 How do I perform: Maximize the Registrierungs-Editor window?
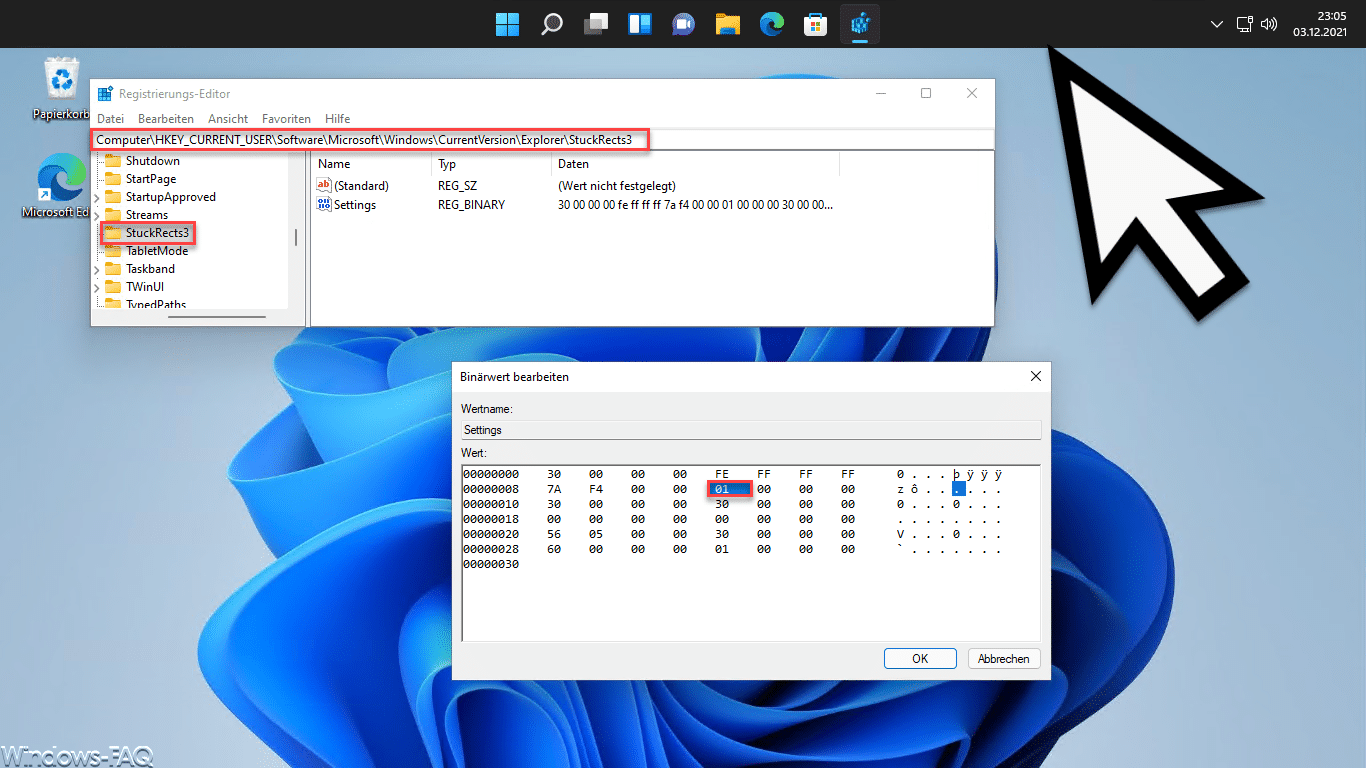(x=926, y=93)
